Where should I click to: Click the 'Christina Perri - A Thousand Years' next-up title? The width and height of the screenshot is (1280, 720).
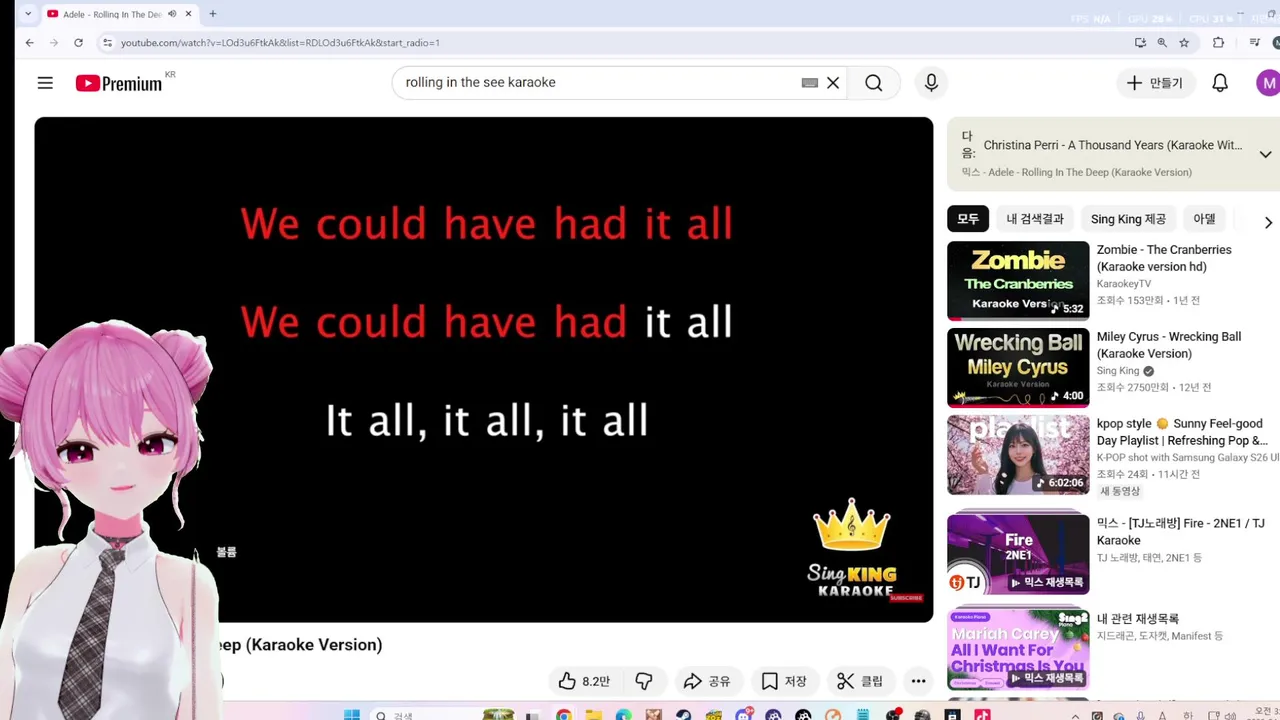point(1113,145)
